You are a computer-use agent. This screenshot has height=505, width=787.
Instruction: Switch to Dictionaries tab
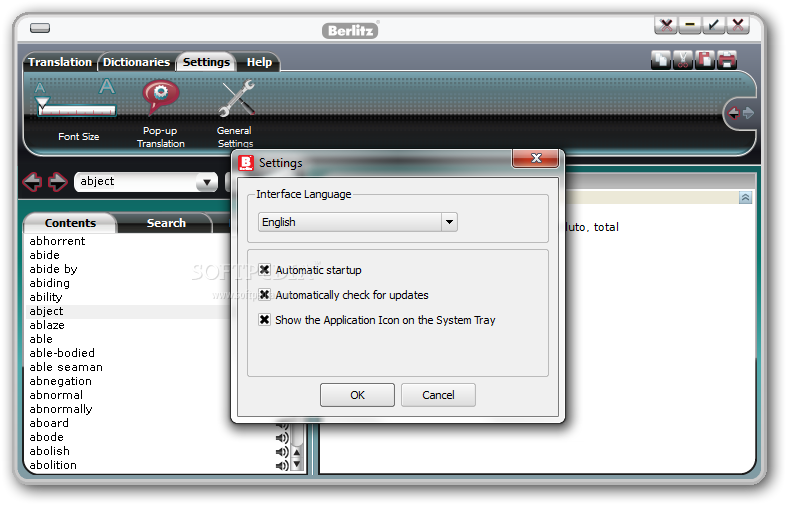click(136, 62)
